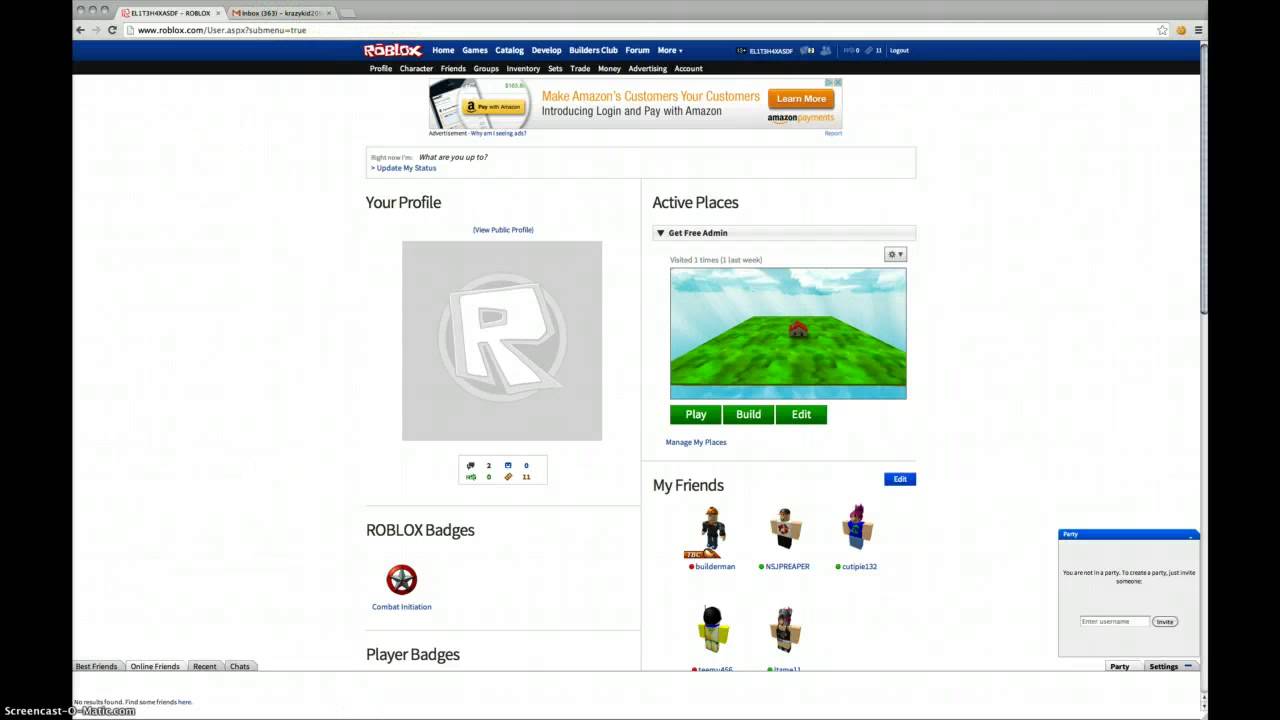Viewport: 1280px width, 720px height.
Task: Click the EL1T3H4XASDF username in header
Action: [770, 50]
